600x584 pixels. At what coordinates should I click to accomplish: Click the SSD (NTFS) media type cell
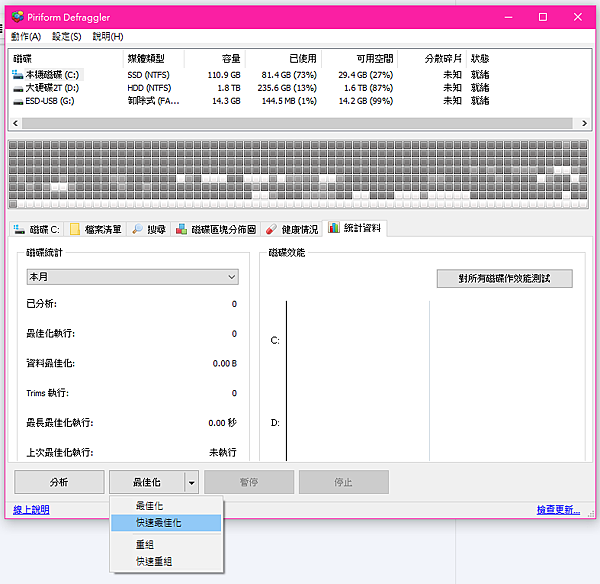(x=148, y=75)
